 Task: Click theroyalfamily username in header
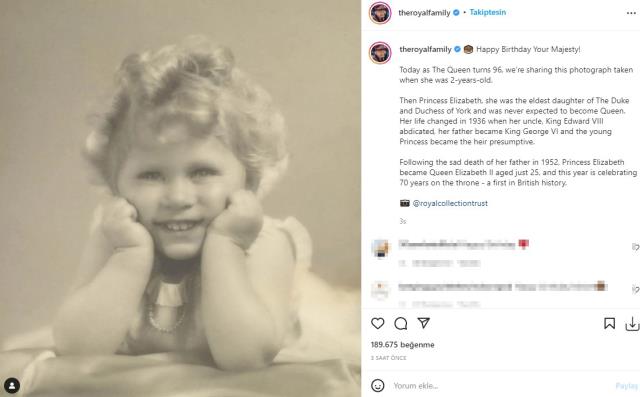pos(424,13)
